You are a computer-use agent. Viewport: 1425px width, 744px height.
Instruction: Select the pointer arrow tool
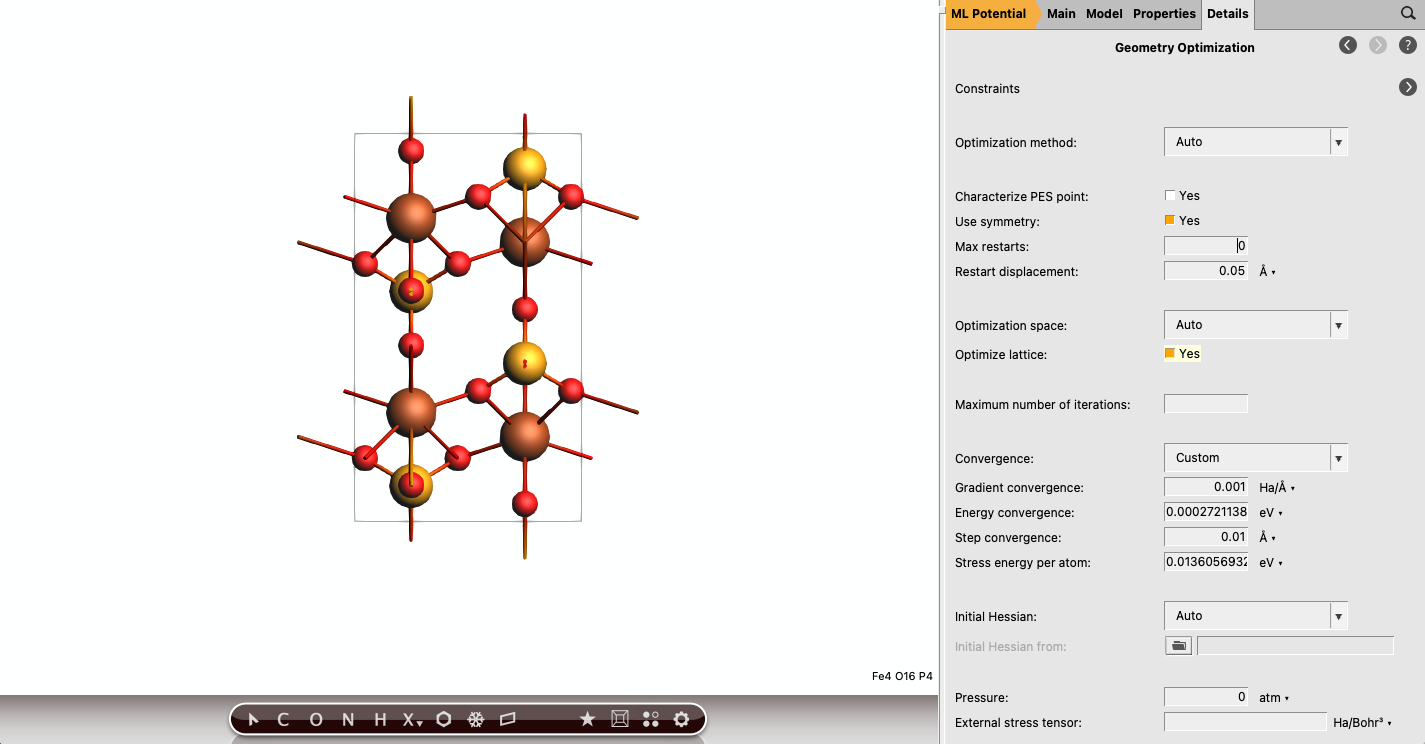pos(253,719)
